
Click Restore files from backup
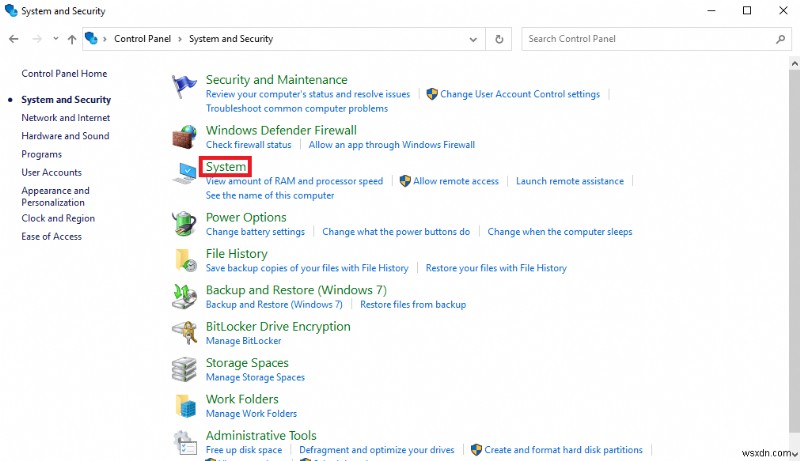(x=413, y=304)
